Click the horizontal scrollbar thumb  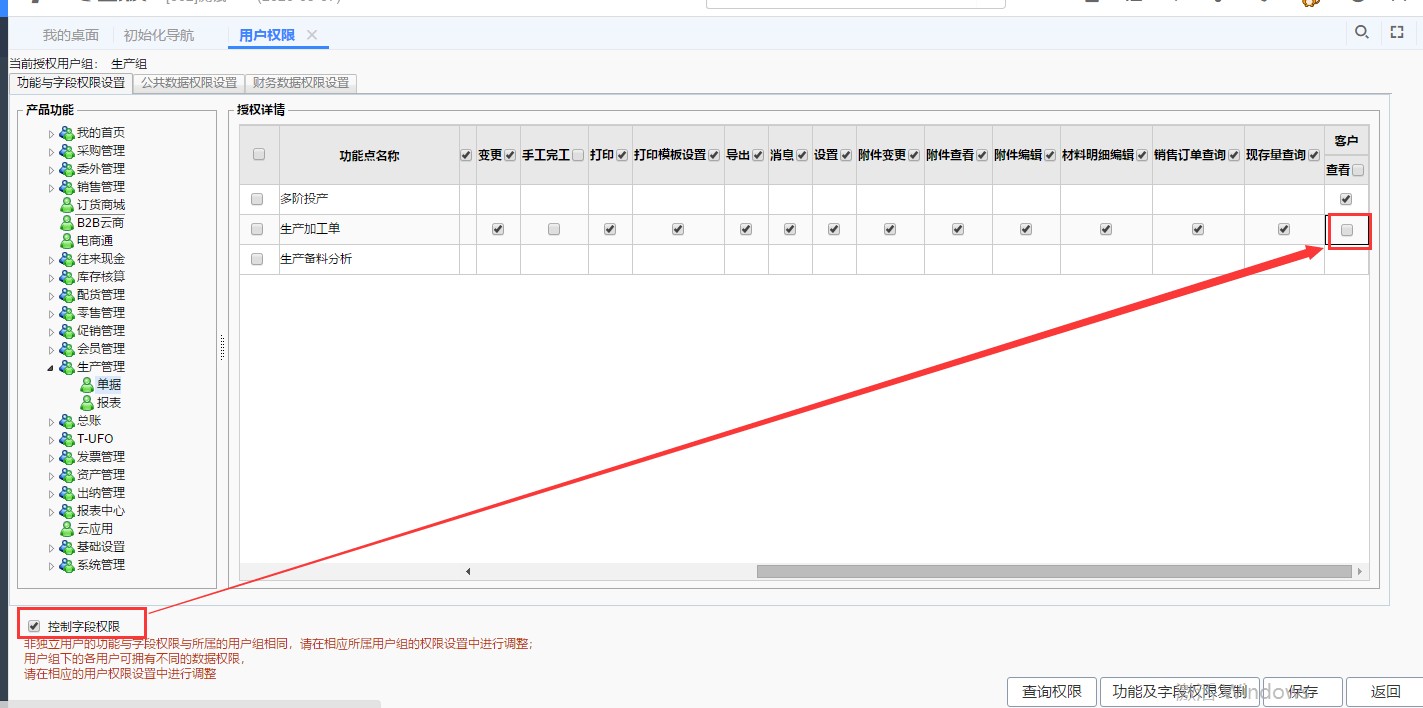tap(1054, 572)
